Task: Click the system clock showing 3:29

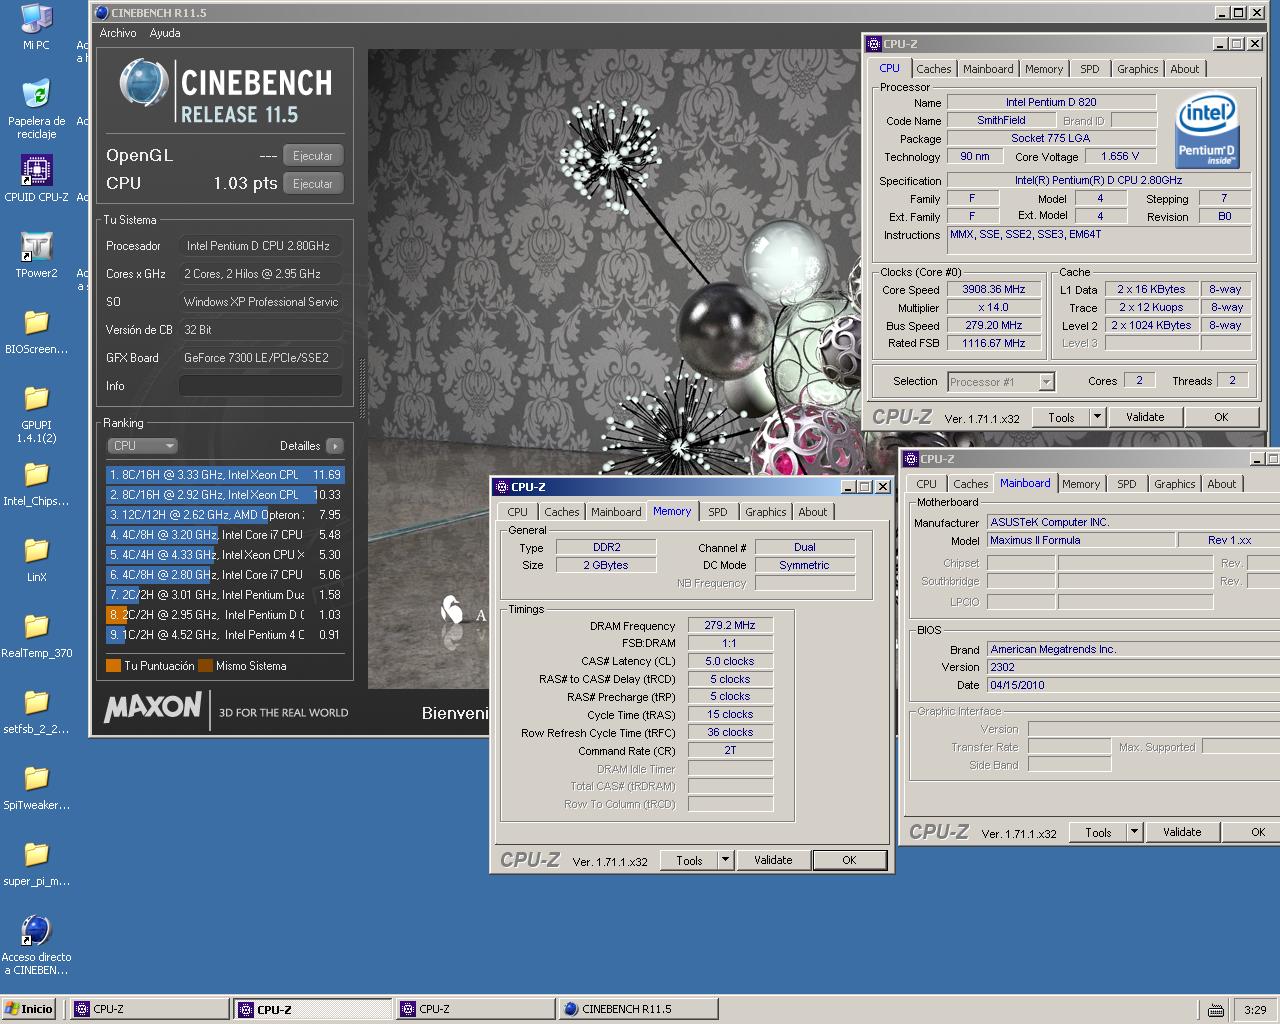Action: tap(1255, 1010)
